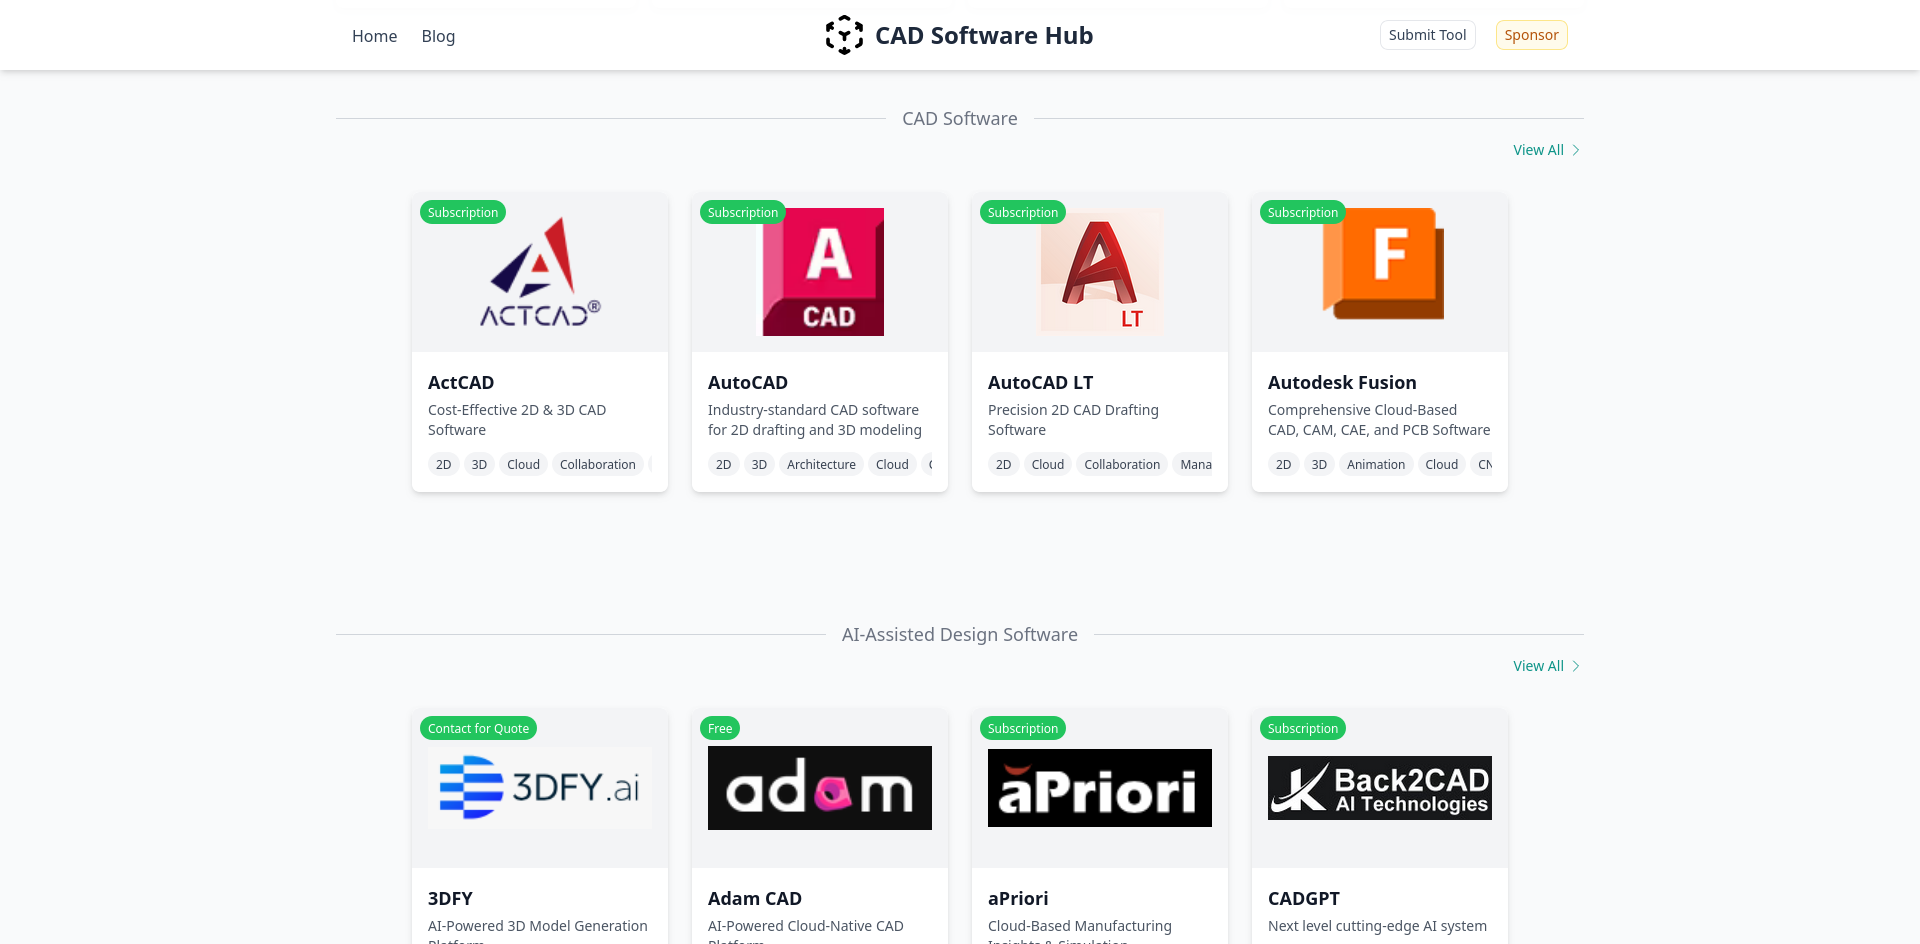The image size is (1920, 944).
Task: Click 'Comprehensive Cloud-Based CAD, CAM, CAE' description
Action: [1379, 420]
